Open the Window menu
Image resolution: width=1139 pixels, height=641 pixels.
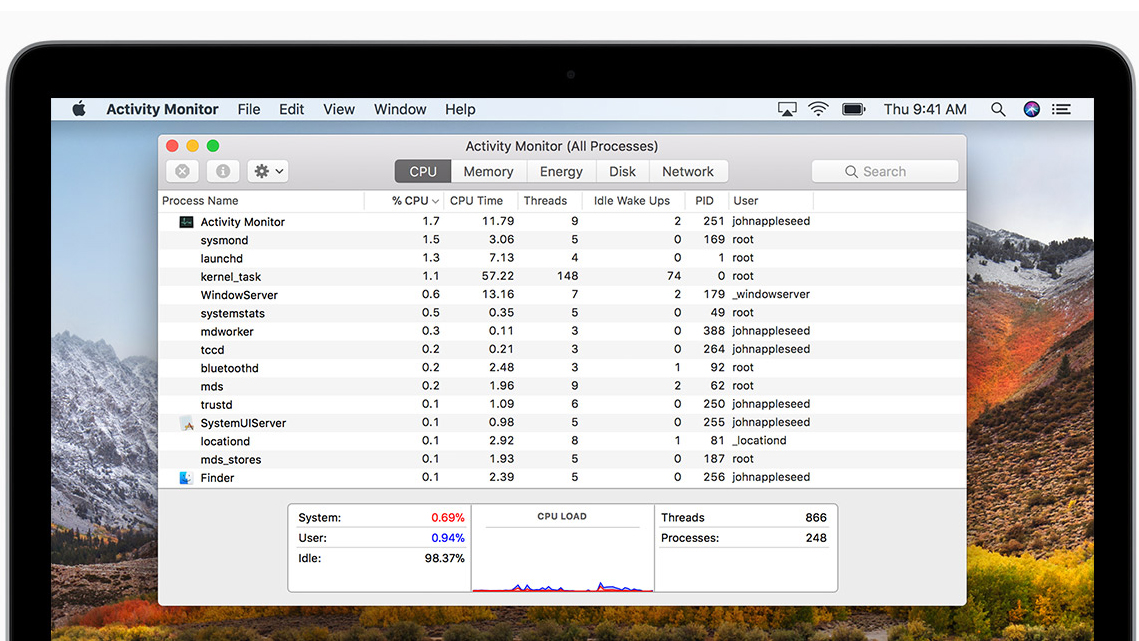coord(400,109)
